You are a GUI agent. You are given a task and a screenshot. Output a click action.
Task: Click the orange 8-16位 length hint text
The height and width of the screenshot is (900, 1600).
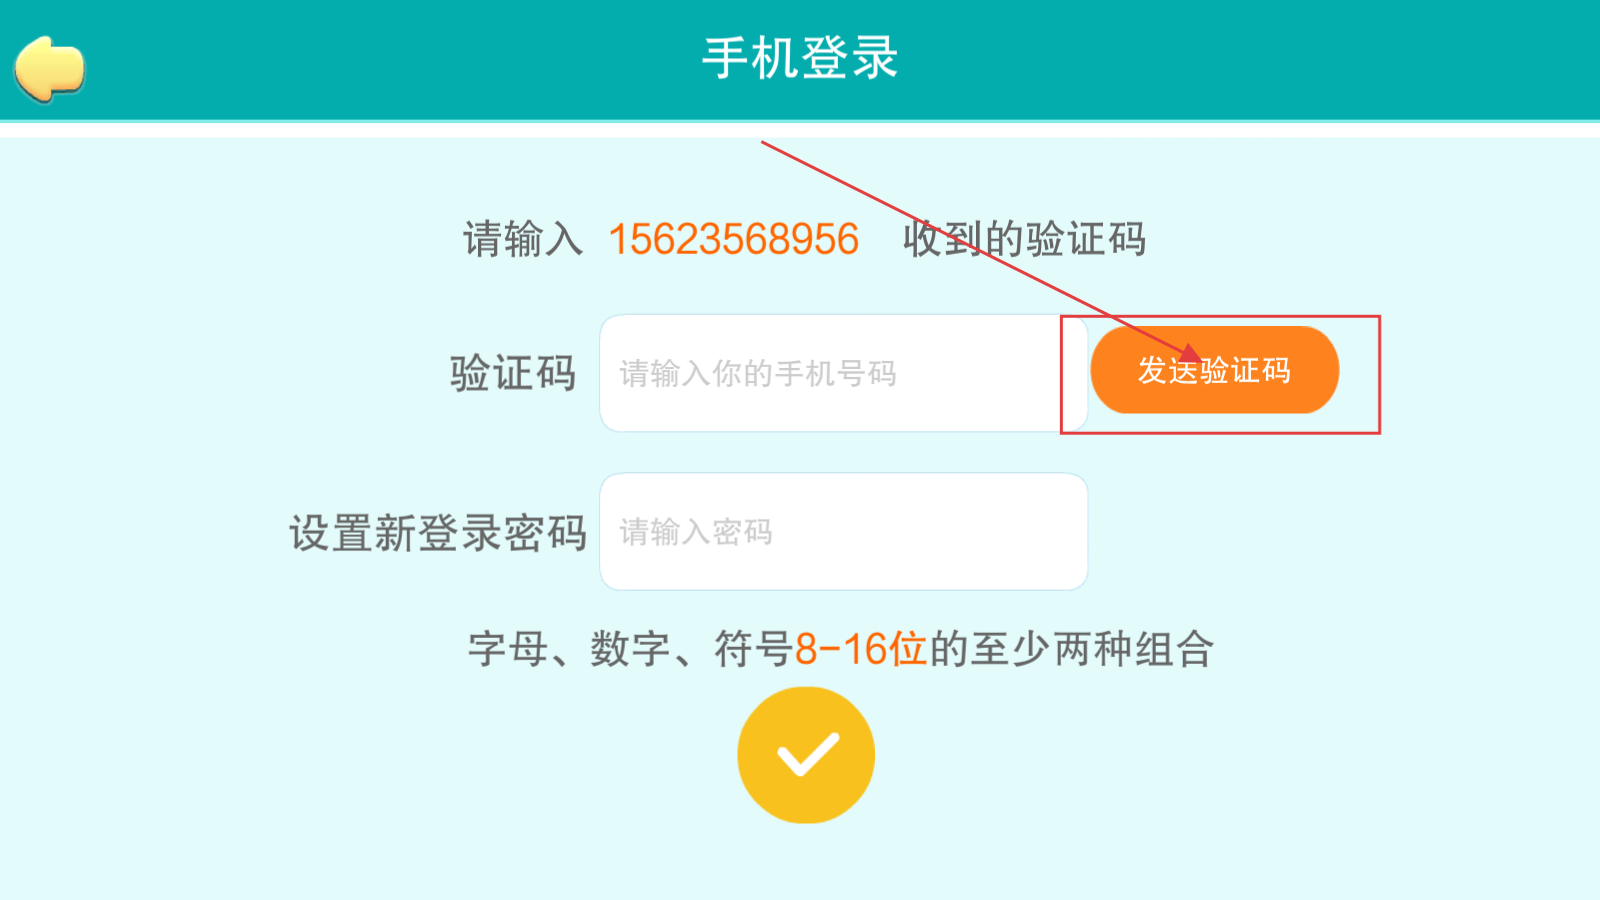tap(860, 649)
